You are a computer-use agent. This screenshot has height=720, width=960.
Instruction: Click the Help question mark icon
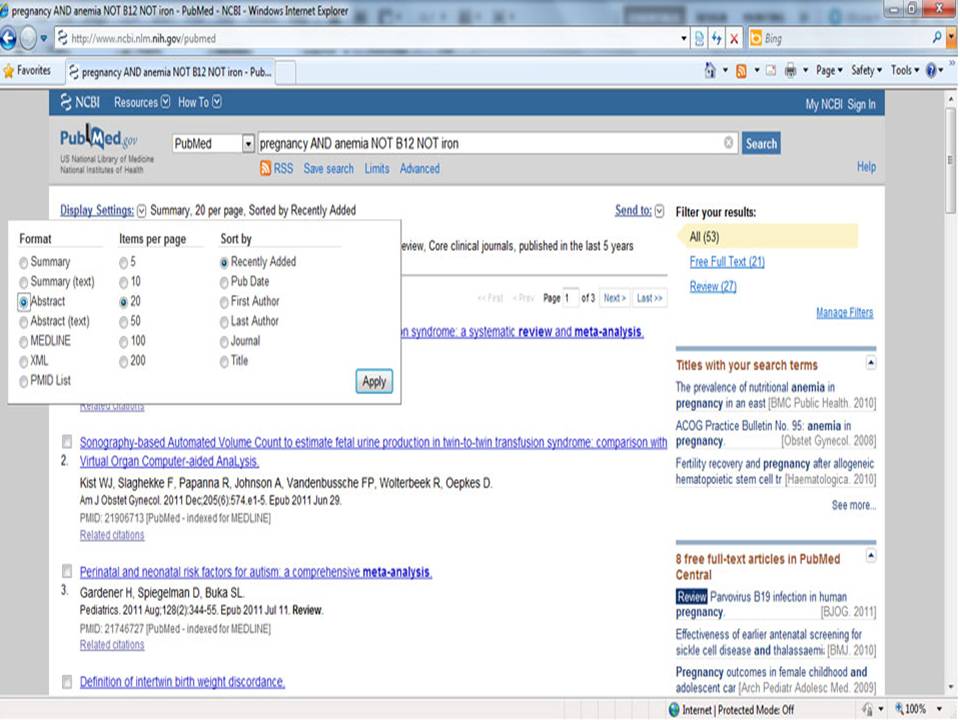931,71
